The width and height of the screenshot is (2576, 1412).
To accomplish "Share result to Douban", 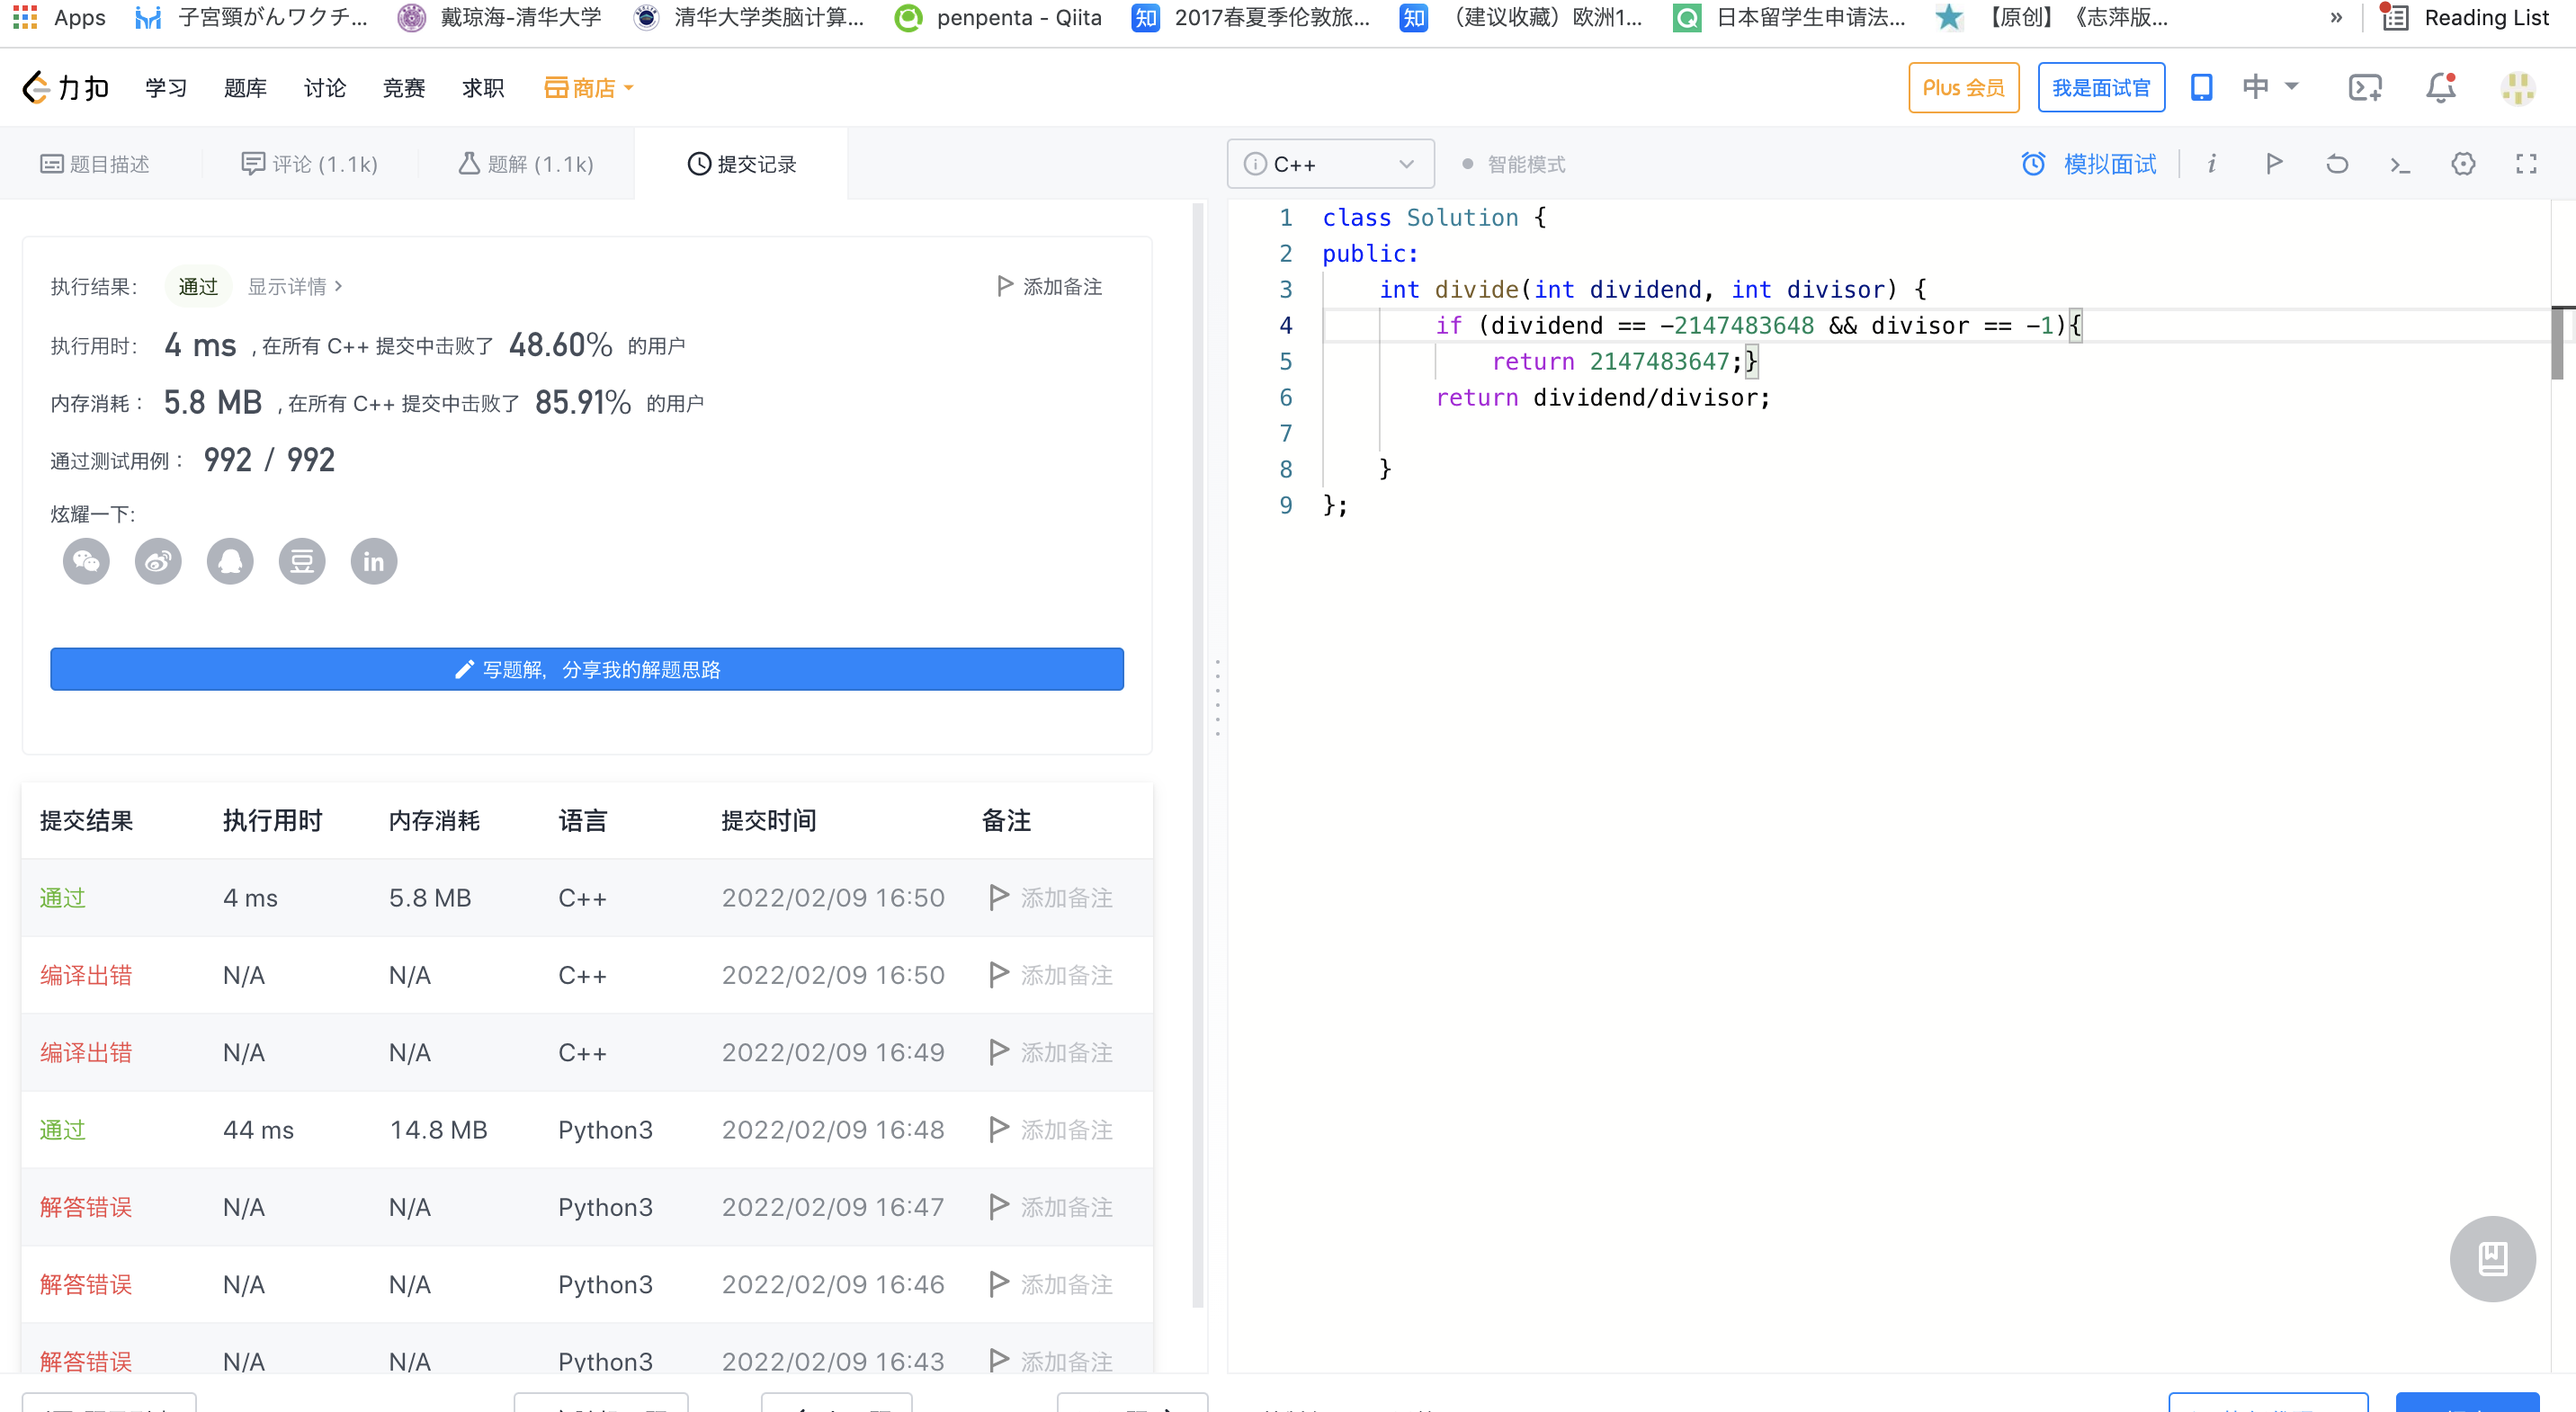I will 302,561.
